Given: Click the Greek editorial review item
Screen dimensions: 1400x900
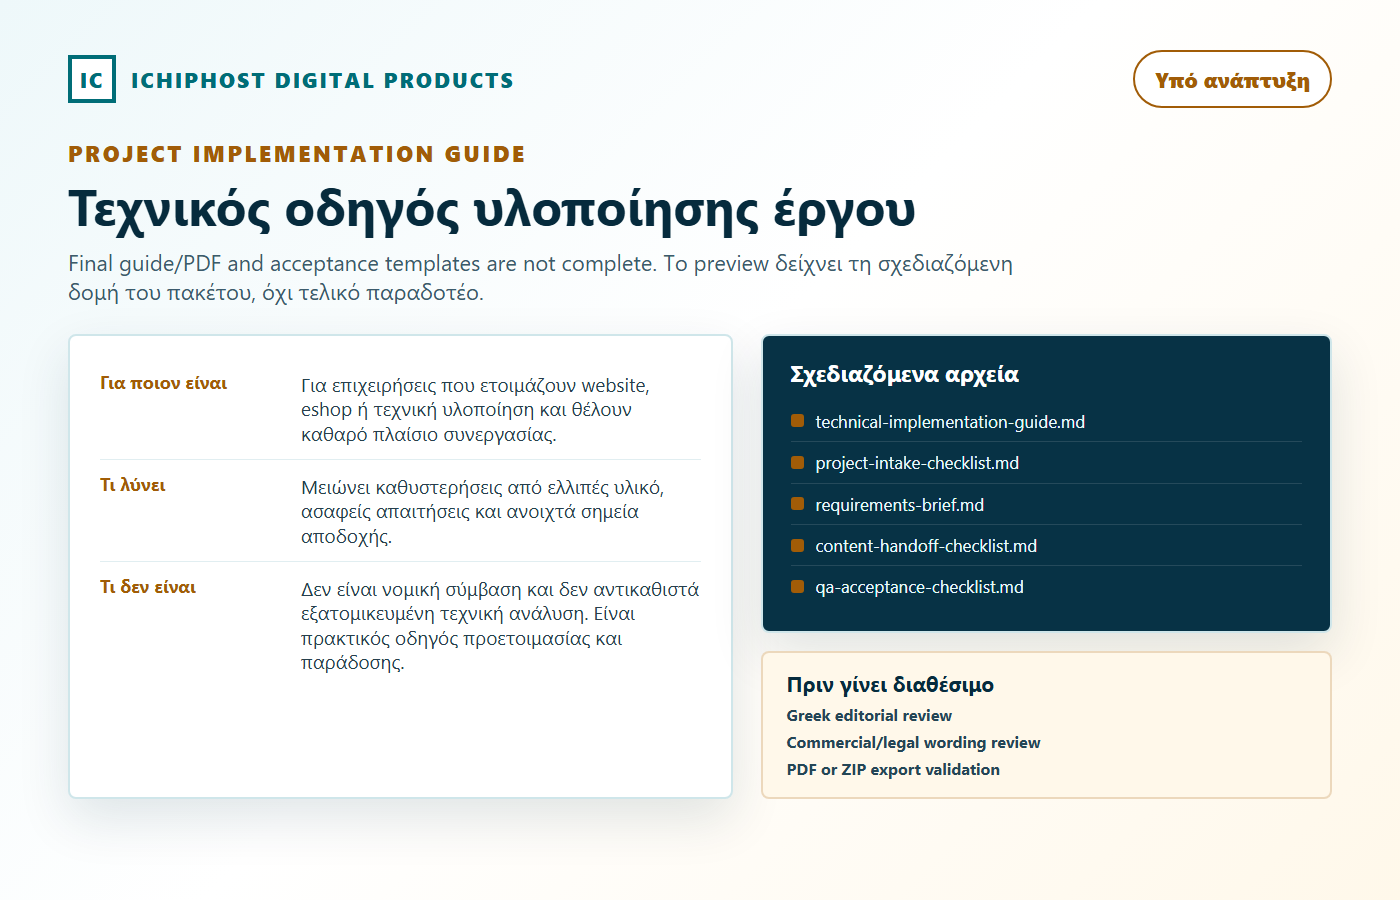Looking at the screenshot, I should (869, 716).
